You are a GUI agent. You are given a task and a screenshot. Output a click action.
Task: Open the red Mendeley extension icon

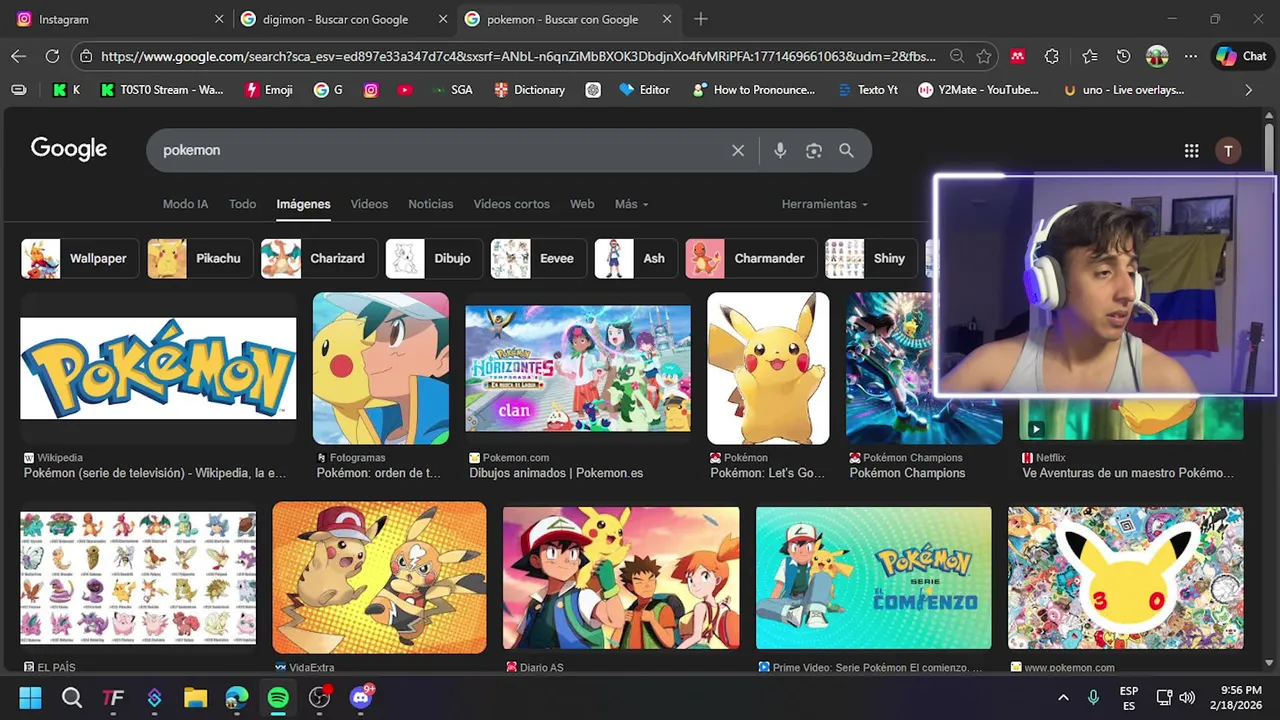click(x=1017, y=56)
